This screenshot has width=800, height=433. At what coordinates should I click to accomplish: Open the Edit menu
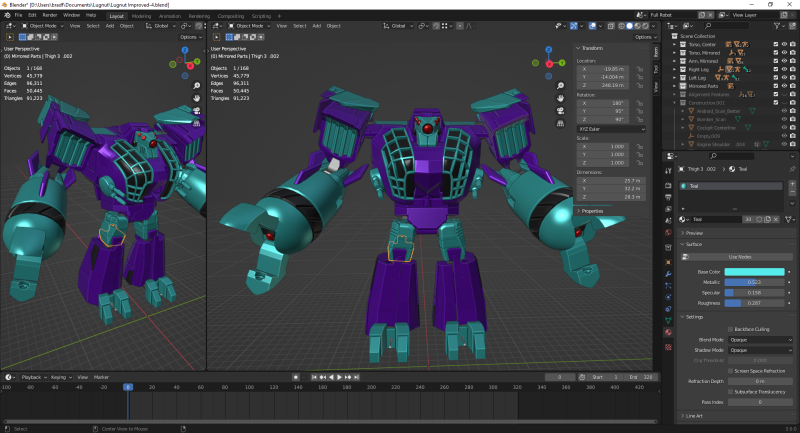[x=32, y=15]
